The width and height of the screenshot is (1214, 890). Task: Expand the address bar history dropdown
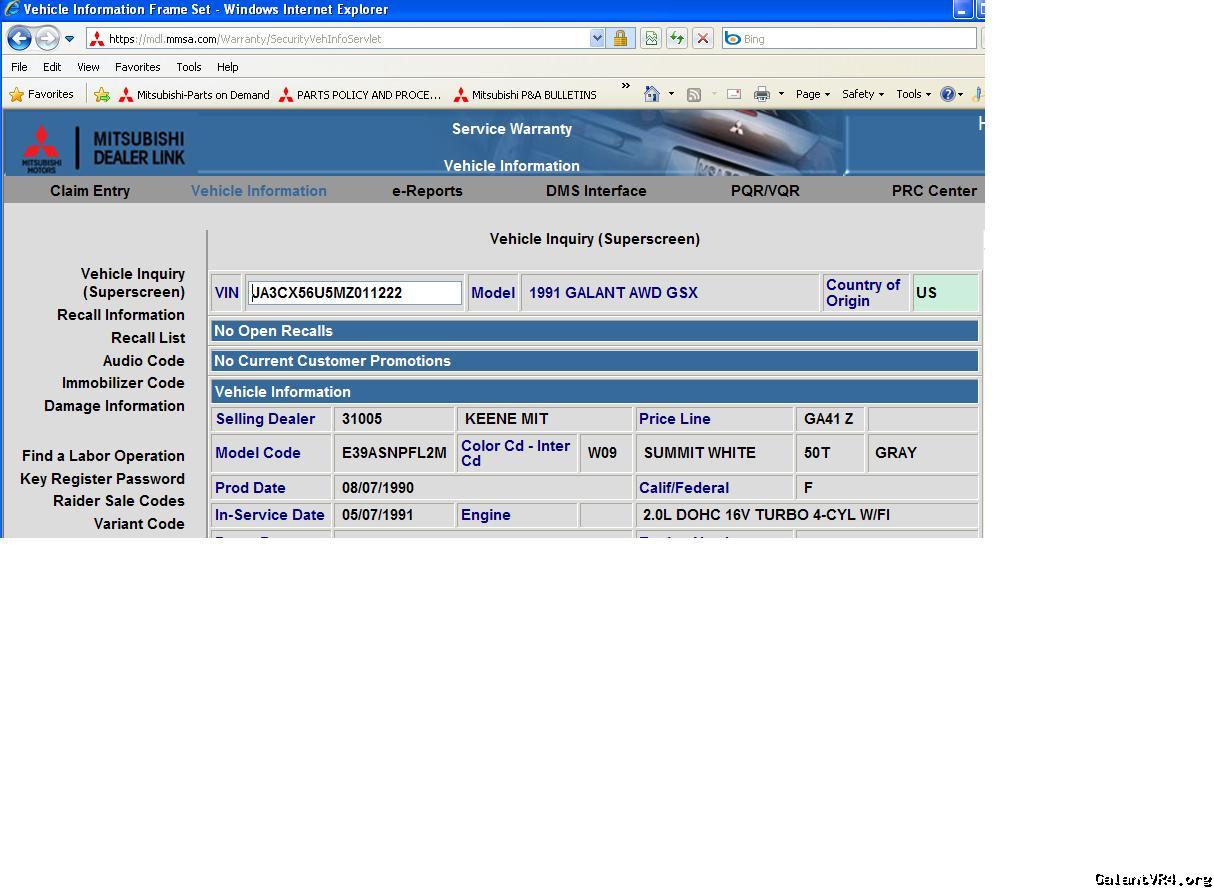(x=597, y=39)
